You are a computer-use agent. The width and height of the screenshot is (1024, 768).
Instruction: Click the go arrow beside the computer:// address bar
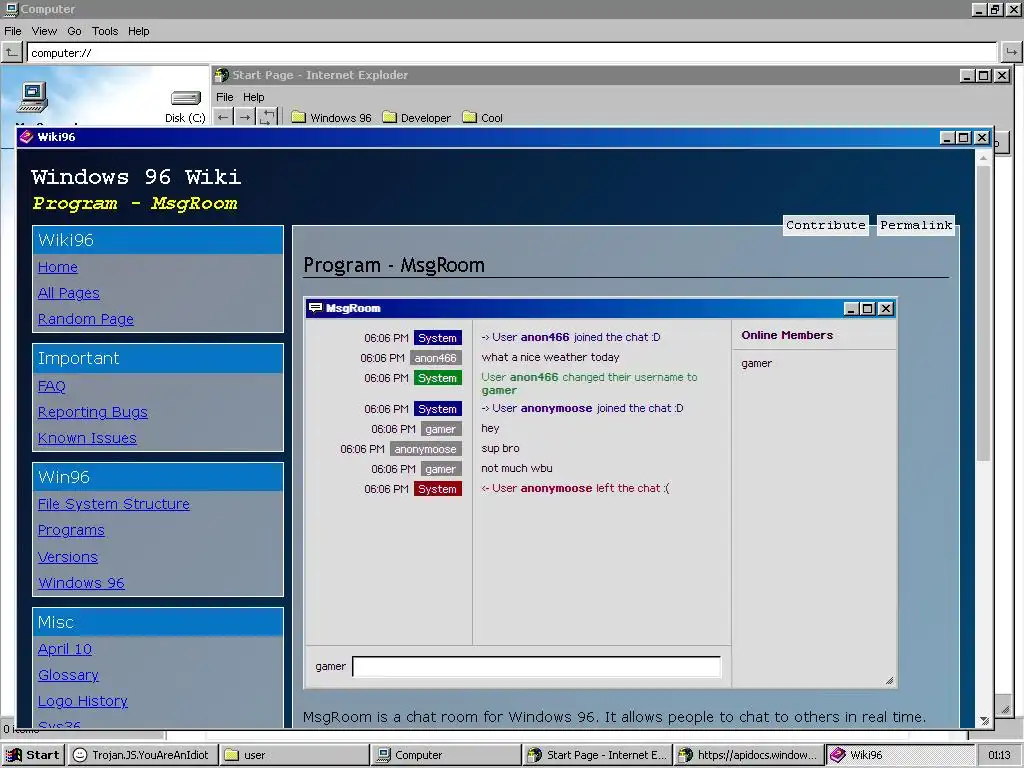(1011, 52)
